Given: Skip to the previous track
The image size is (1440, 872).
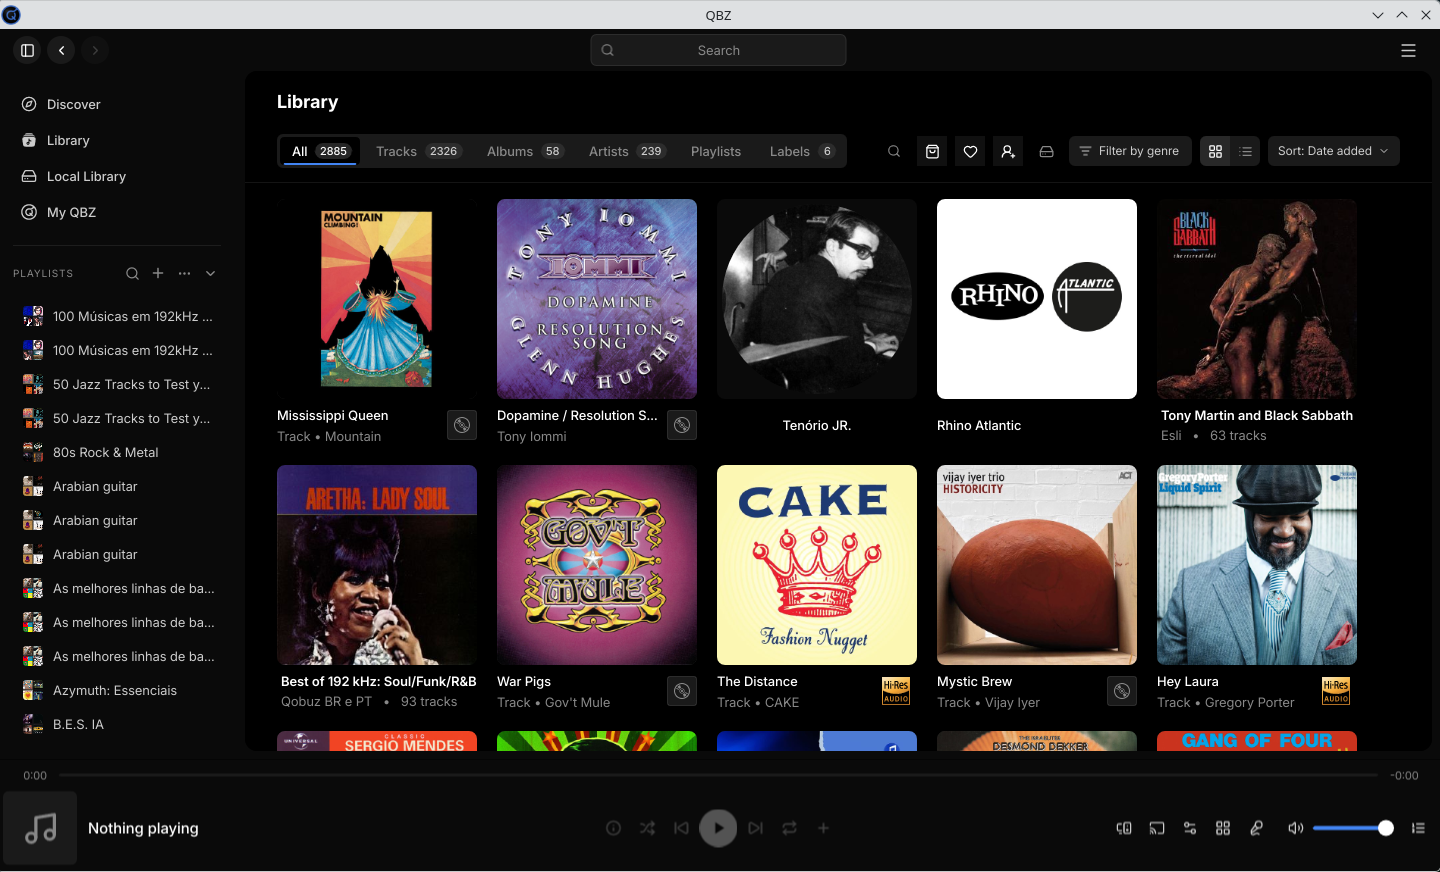Looking at the screenshot, I should pos(681,828).
